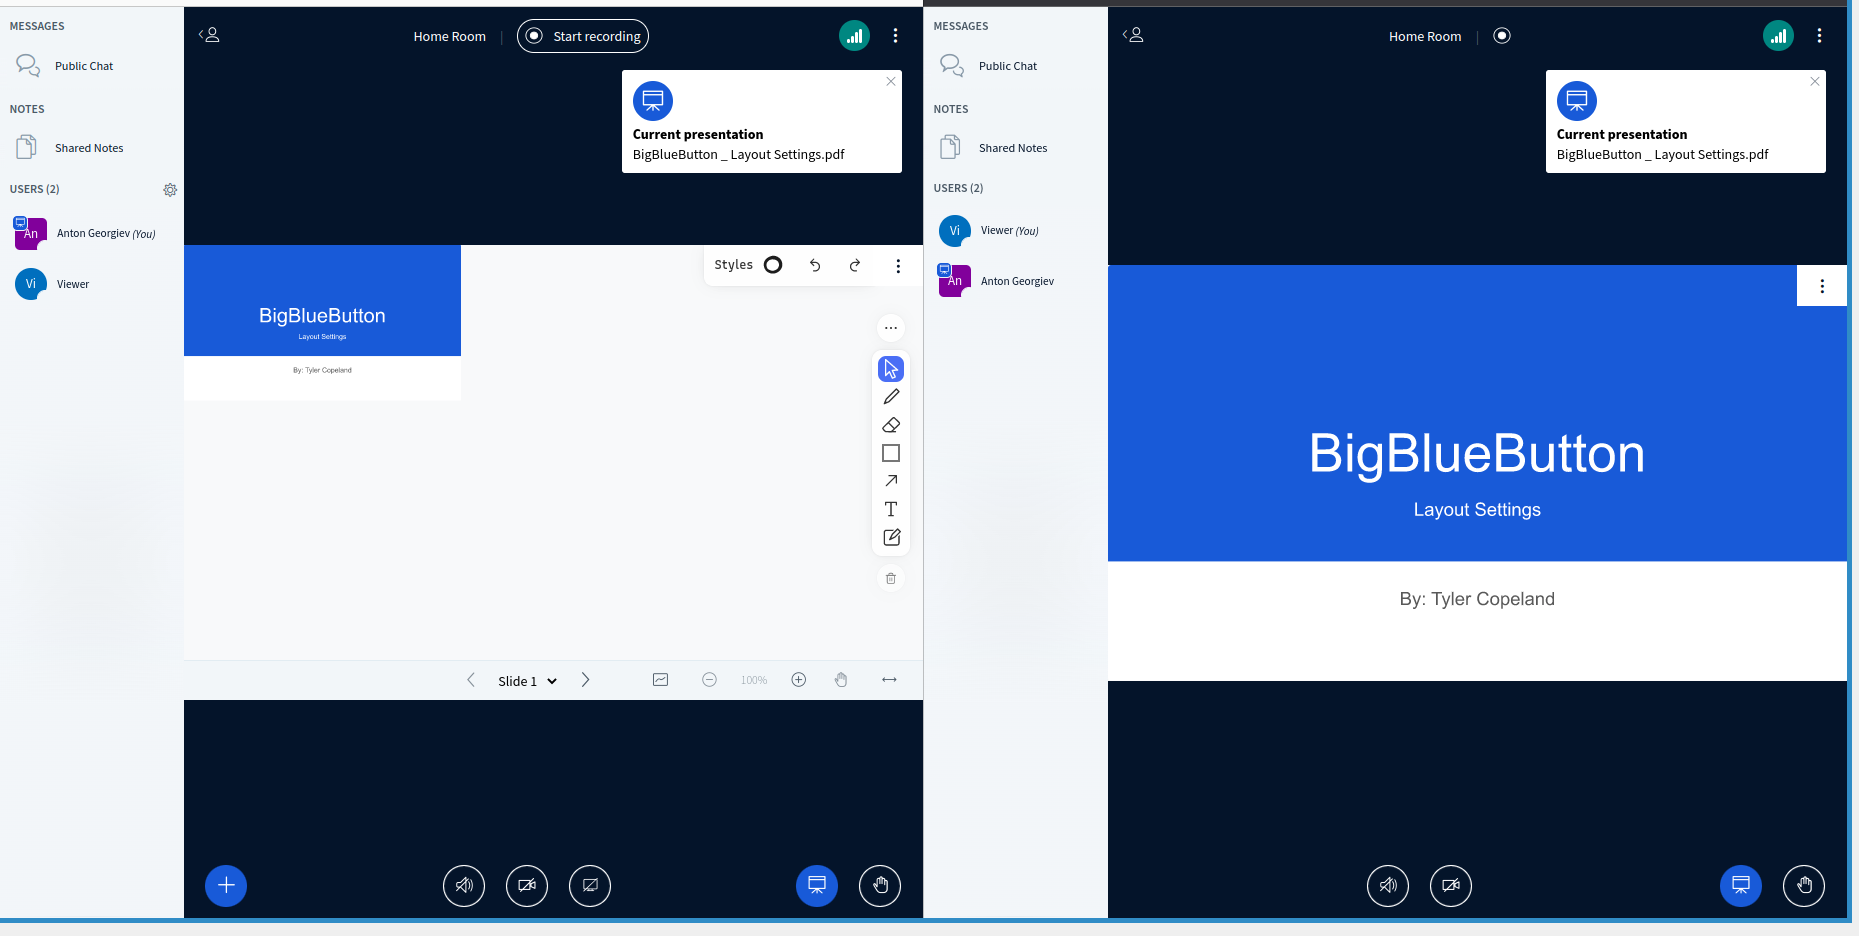
Task: Select the Text tool on the whiteboard
Action: tap(890, 508)
